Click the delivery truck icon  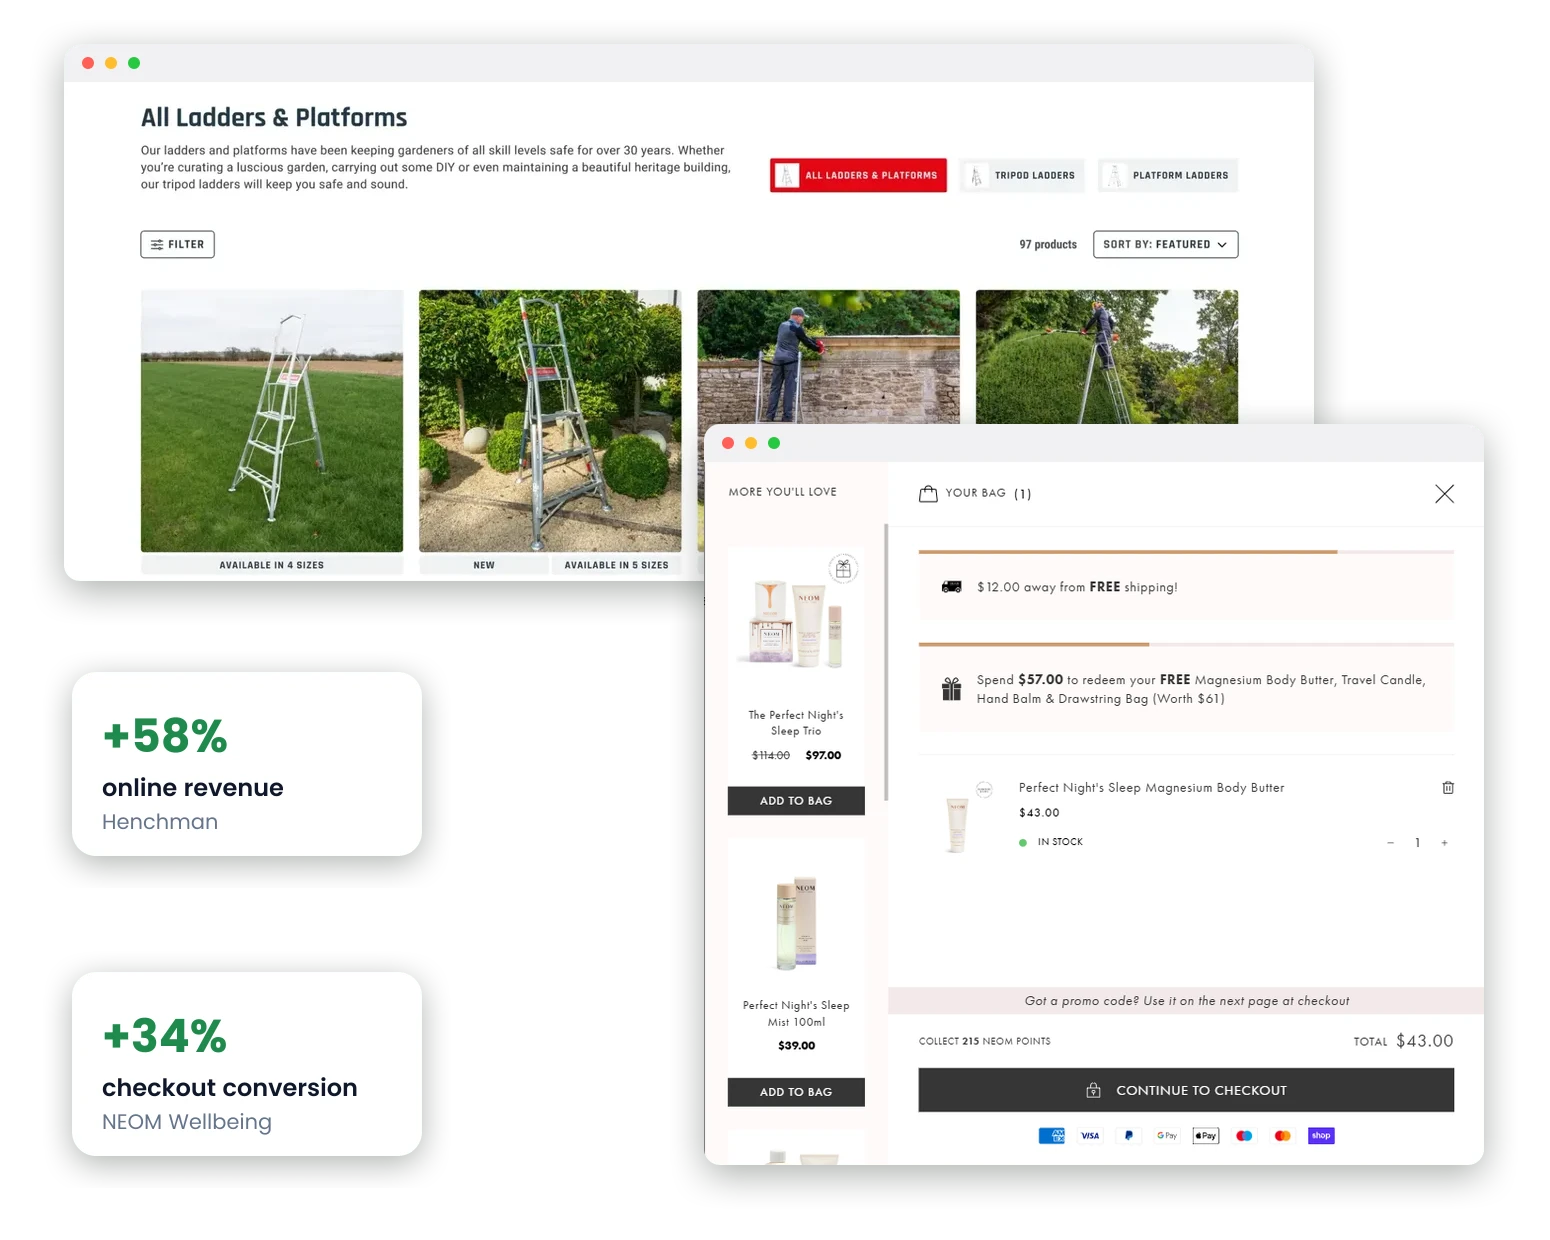[x=951, y=587]
